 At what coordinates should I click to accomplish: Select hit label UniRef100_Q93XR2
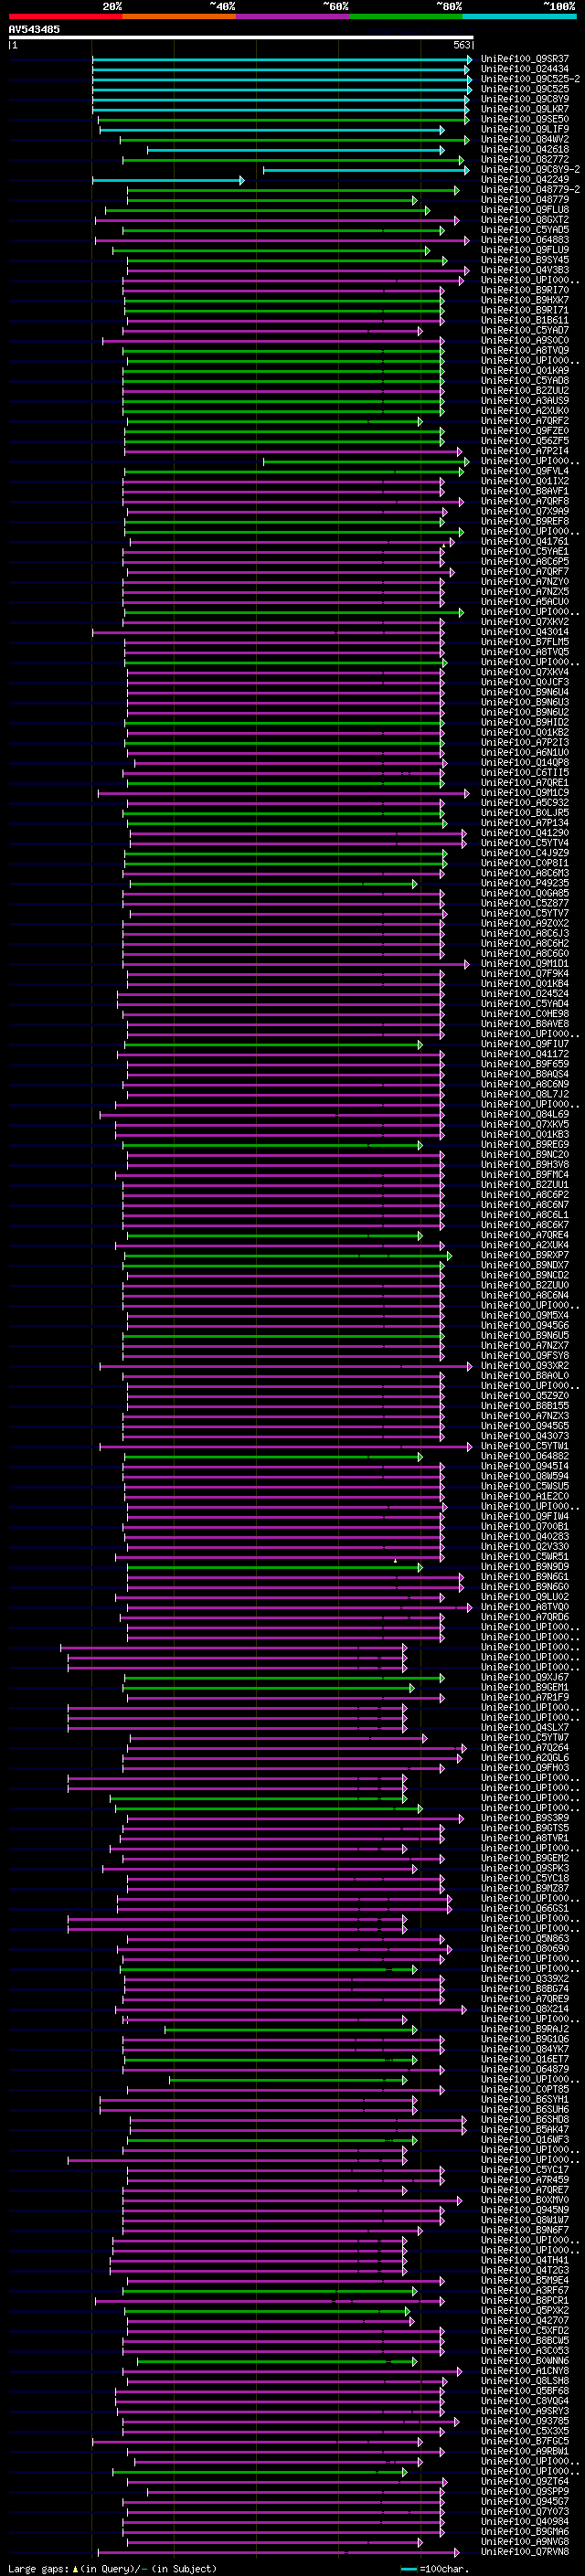(525, 1365)
